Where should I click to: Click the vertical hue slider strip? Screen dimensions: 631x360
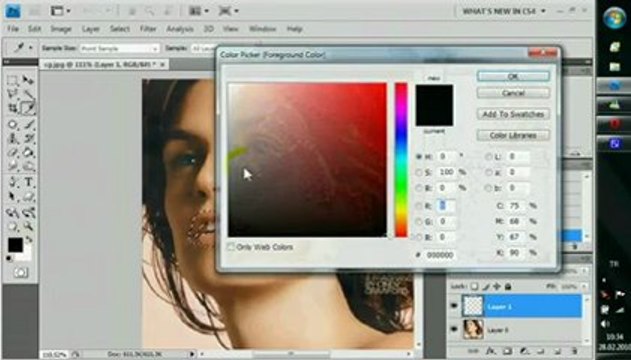coord(401,160)
